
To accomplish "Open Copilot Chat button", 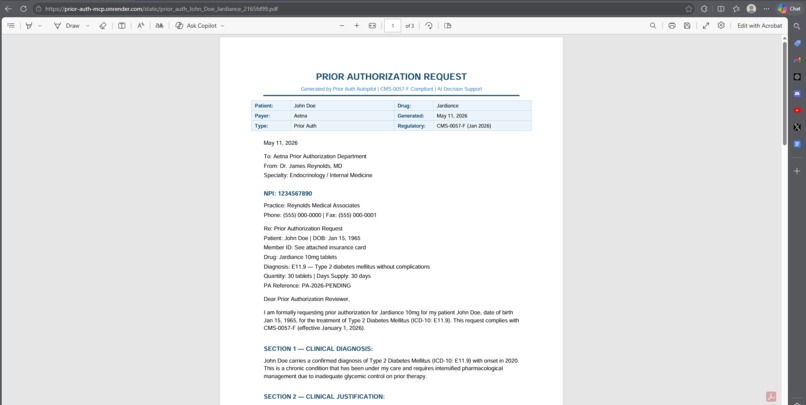I will click(790, 9).
